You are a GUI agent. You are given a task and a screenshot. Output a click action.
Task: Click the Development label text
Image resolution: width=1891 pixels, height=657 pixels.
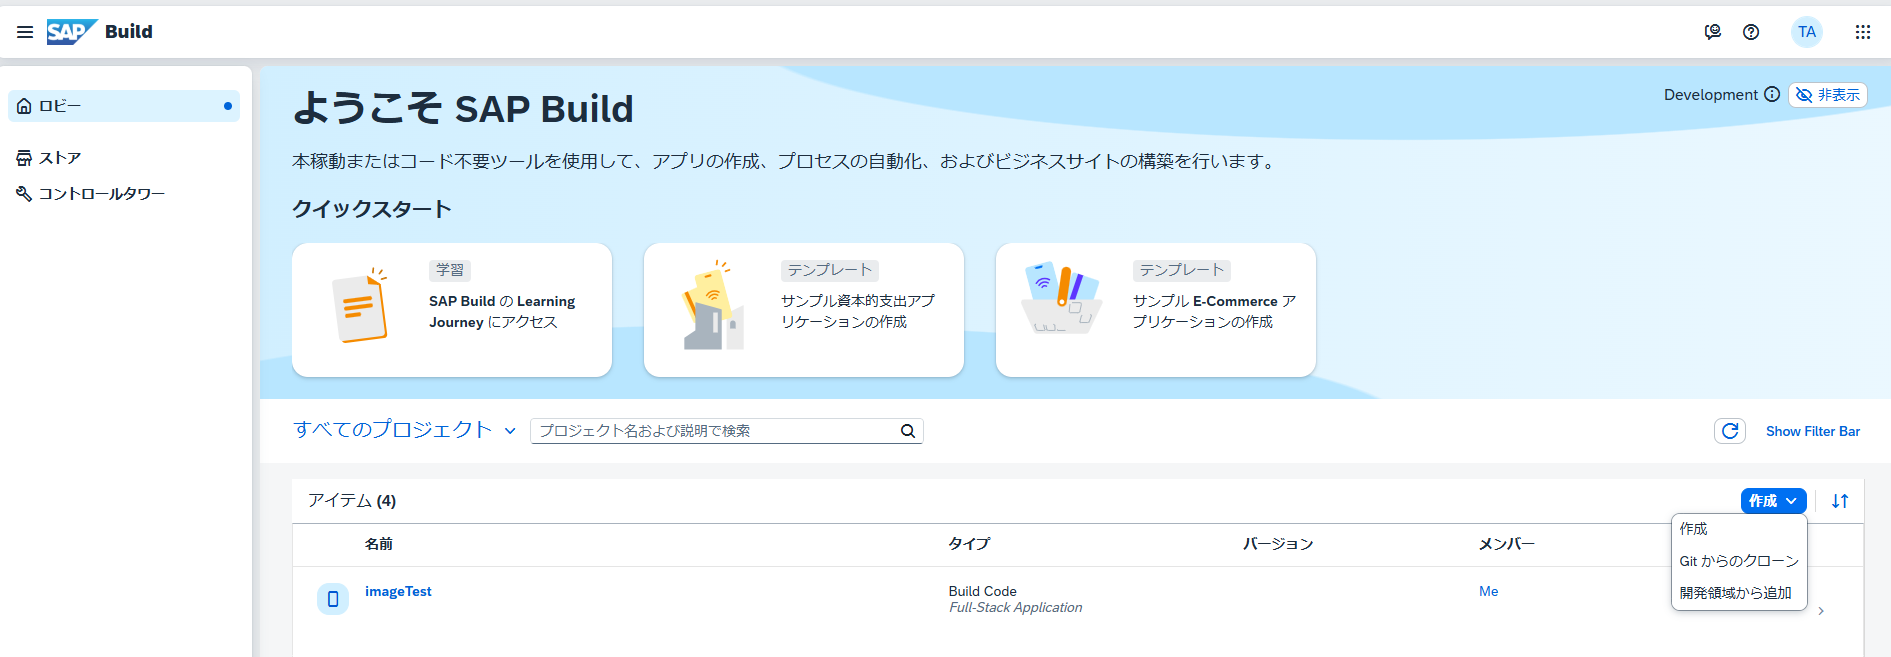click(x=1710, y=95)
